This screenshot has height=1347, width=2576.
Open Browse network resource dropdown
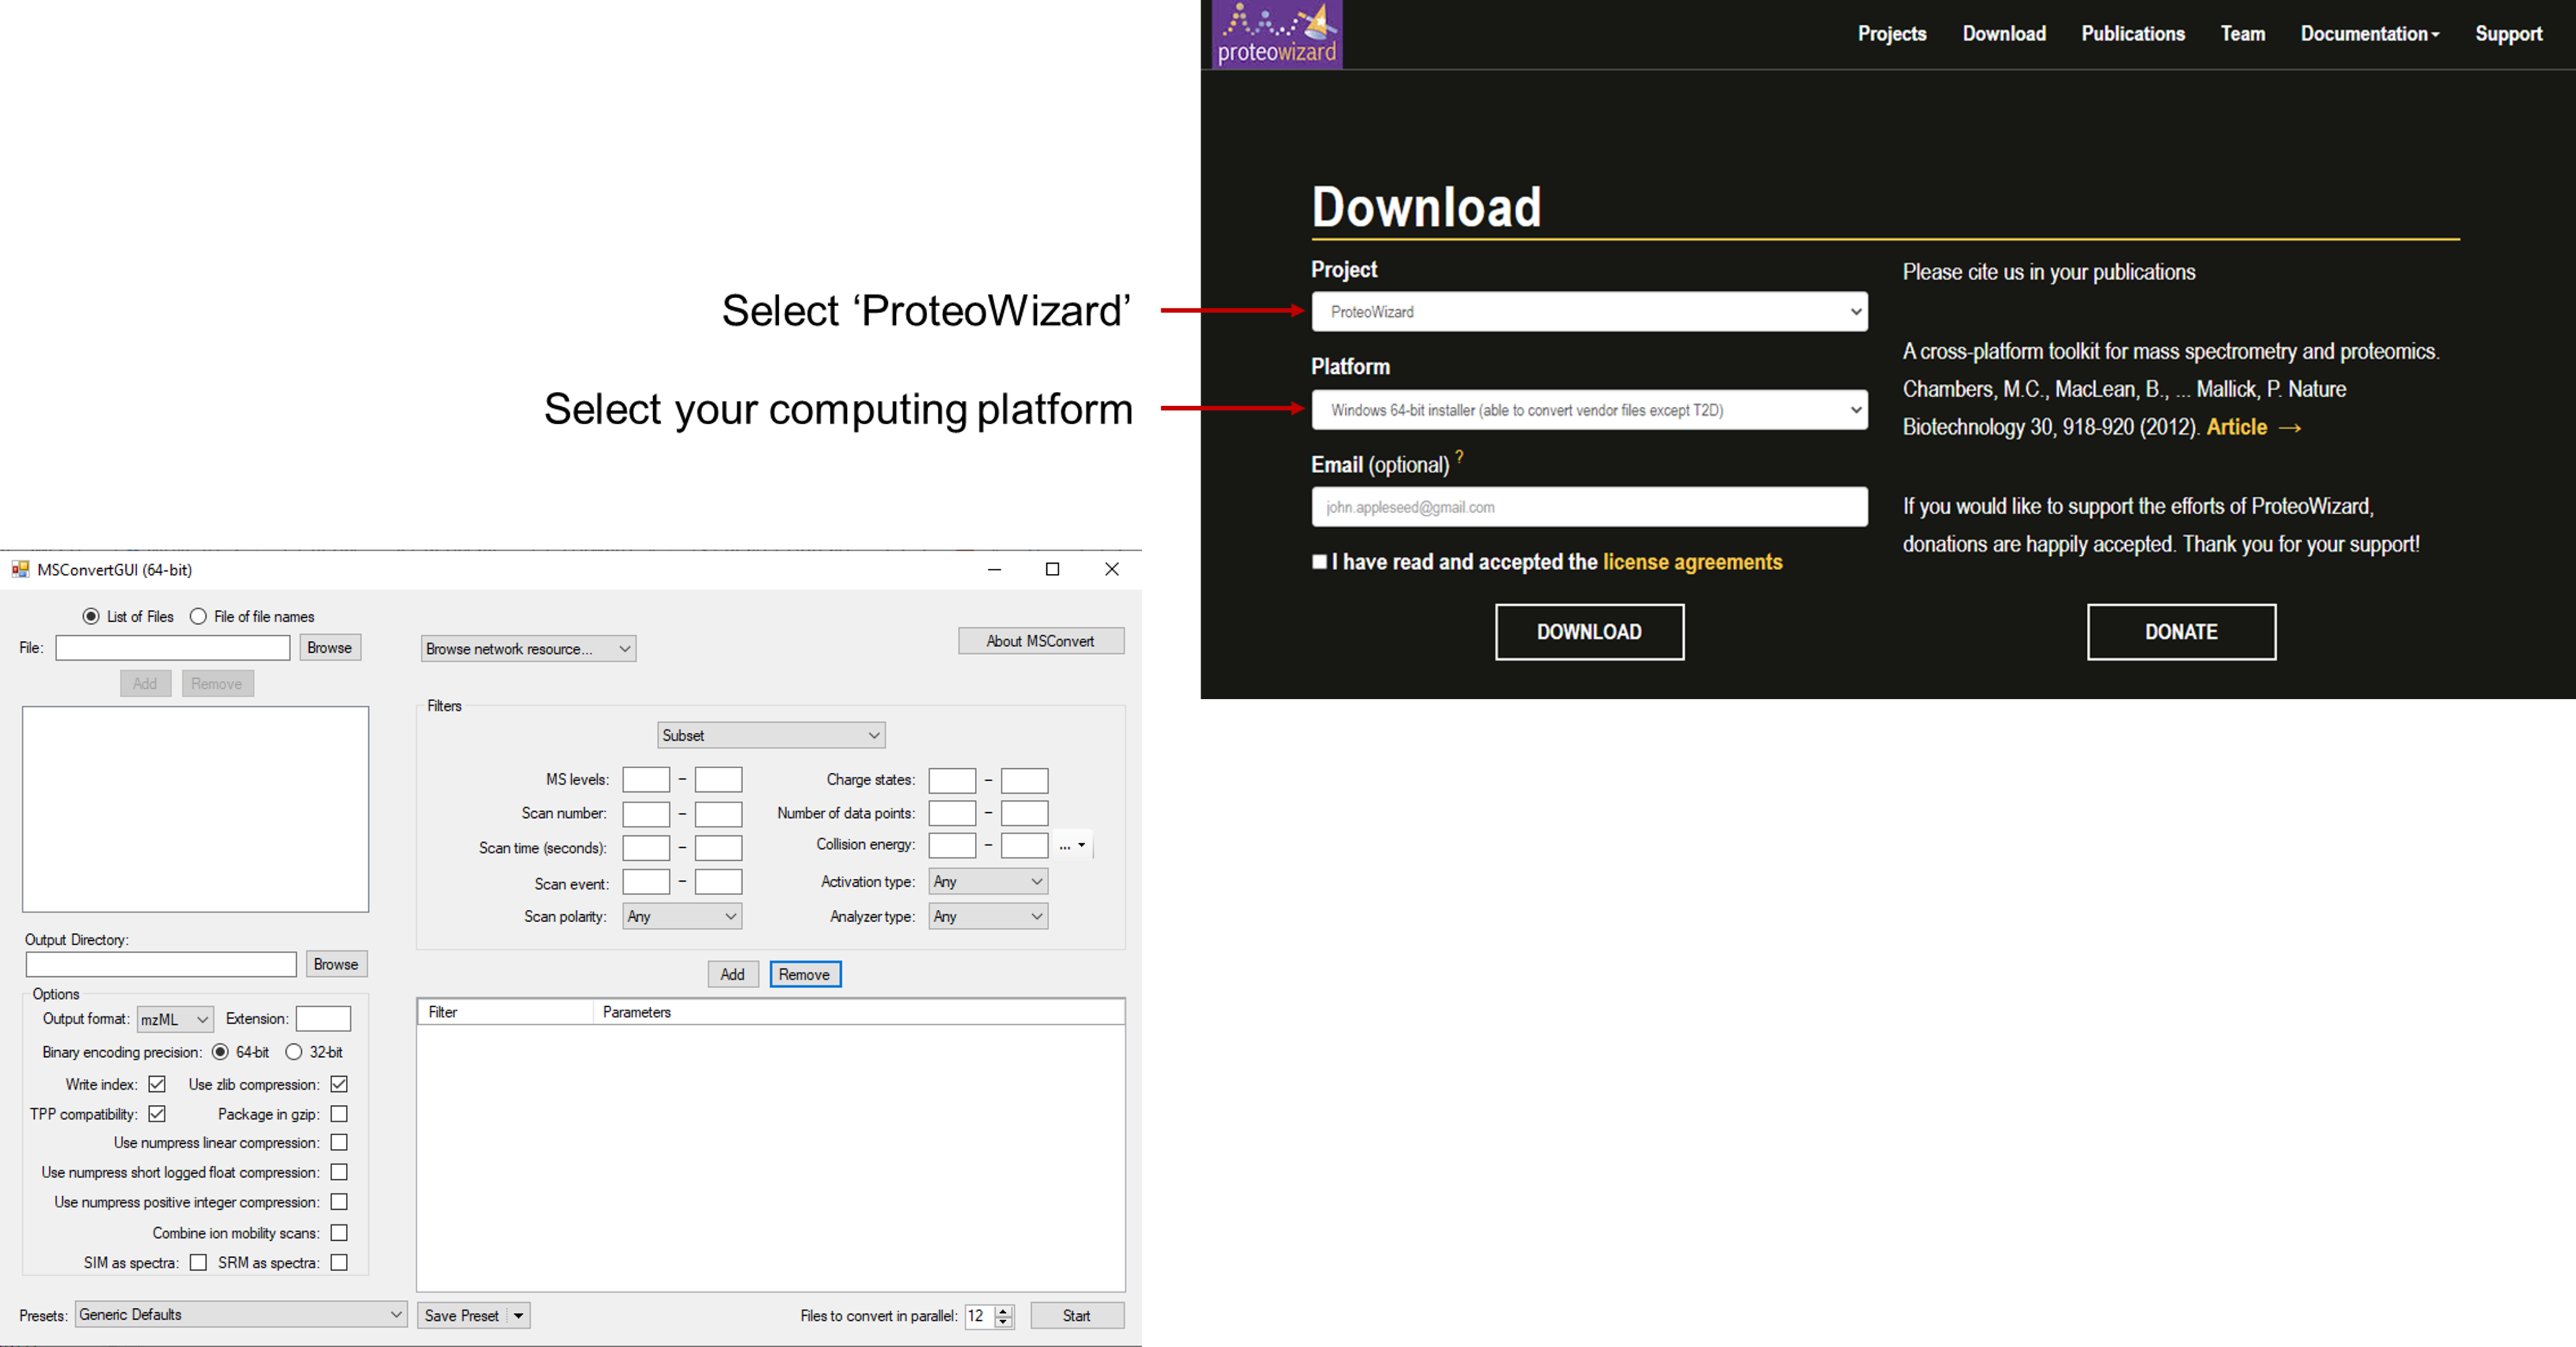point(528,649)
